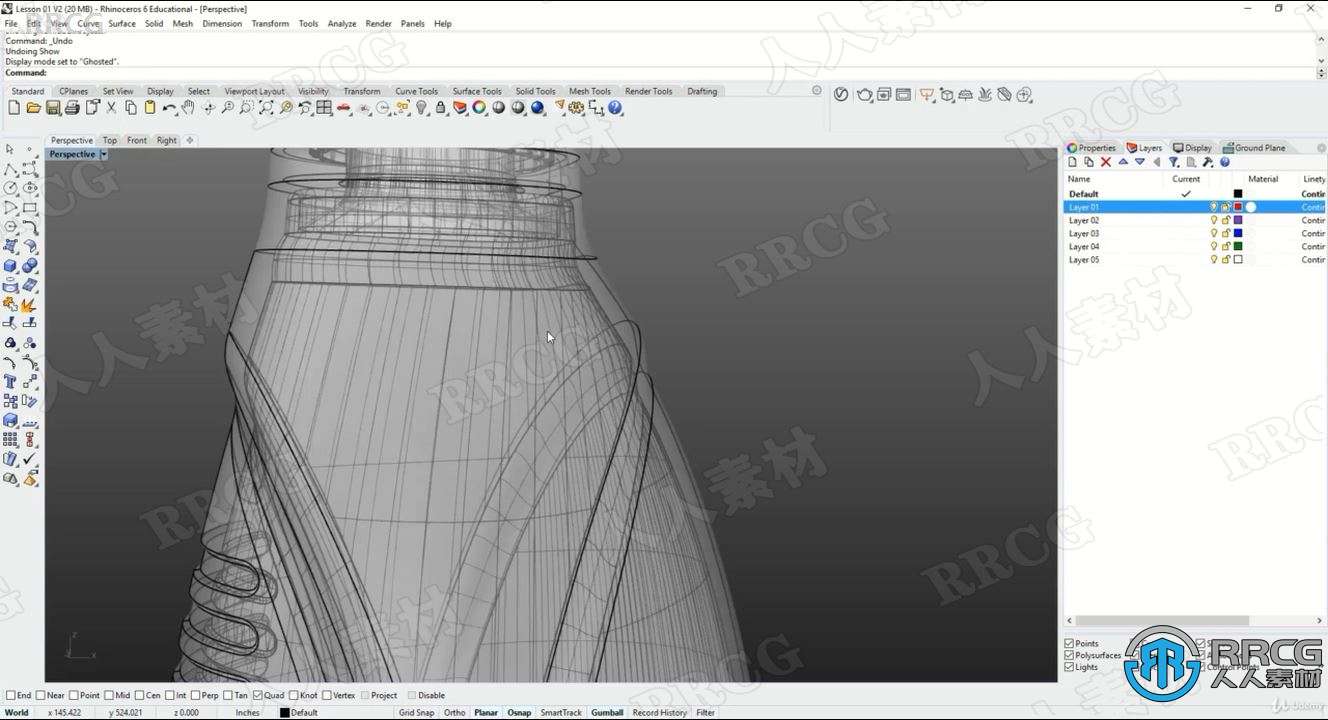The width and height of the screenshot is (1328, 720).
Task: Click the blue sphere render icon
Action: tap(537, 108)
